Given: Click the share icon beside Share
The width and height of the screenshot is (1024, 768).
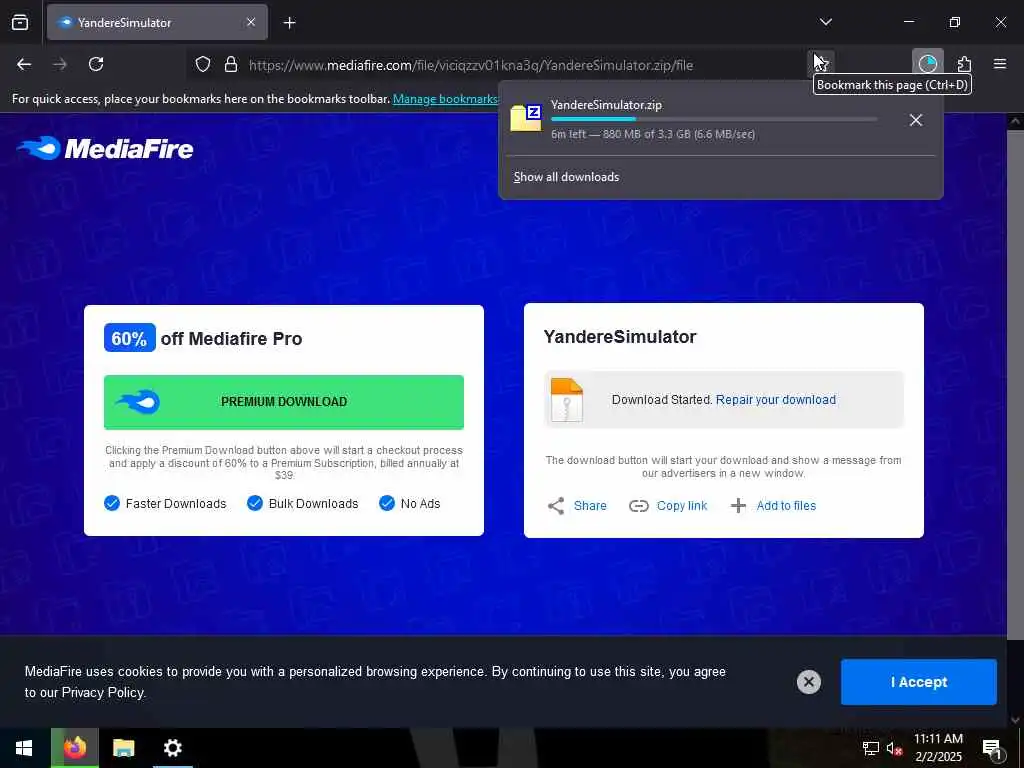Looking at the screenshot, I should click(556, 505).
